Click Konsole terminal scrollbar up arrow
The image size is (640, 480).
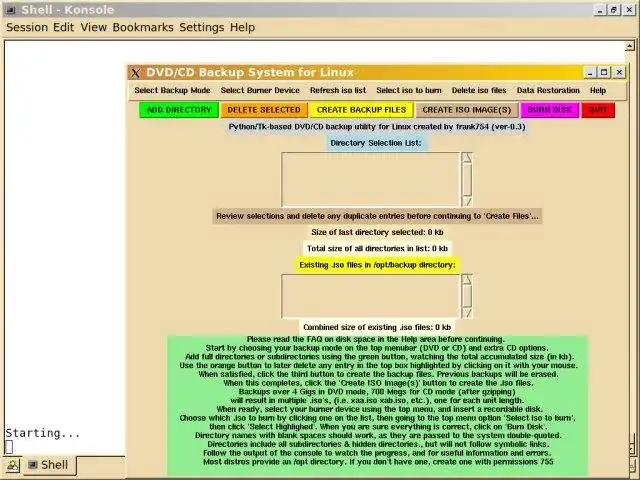coord(630,46)
